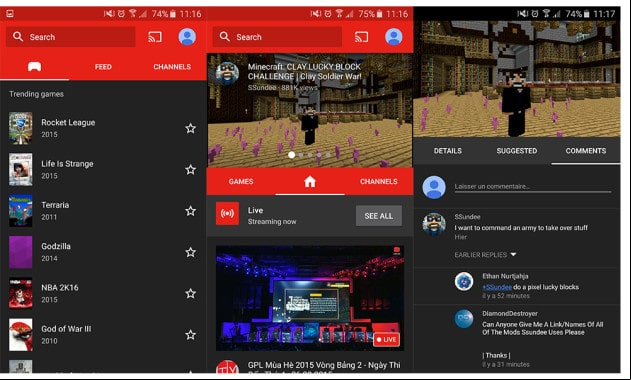
Task: Open the God of War III thumbnail
Action: 21,335
